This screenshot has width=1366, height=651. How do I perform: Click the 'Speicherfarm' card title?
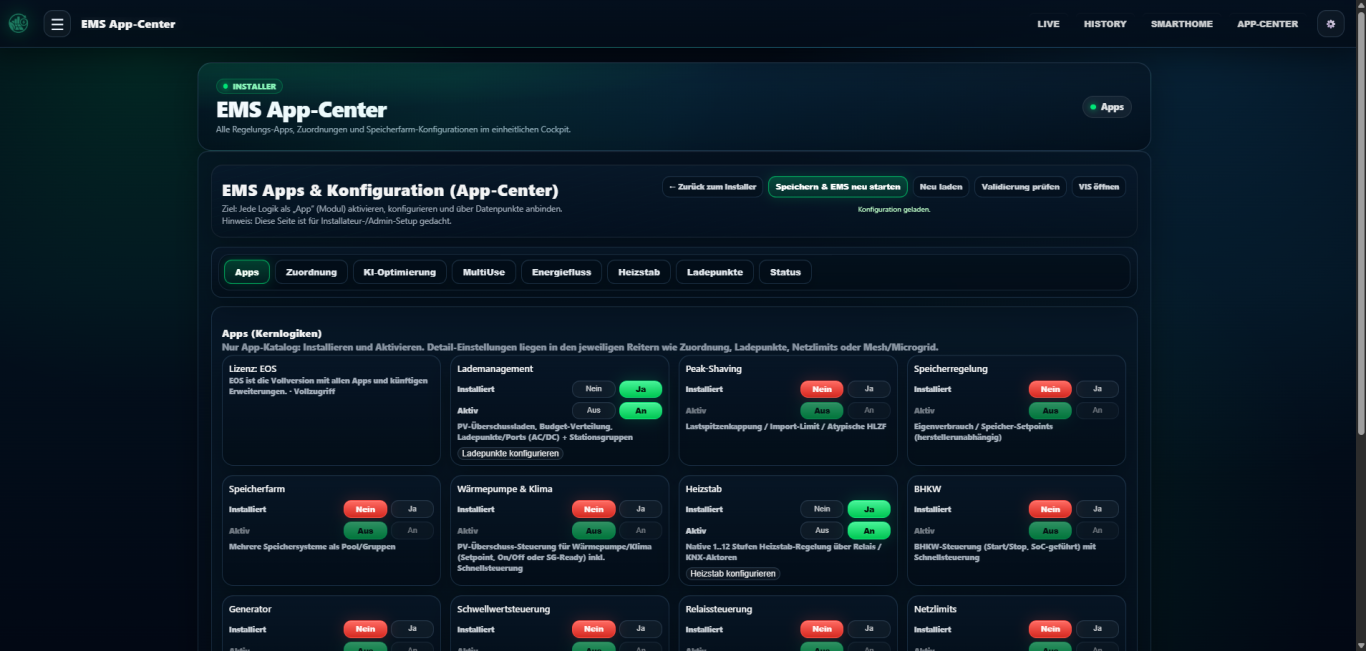point(257,489)
